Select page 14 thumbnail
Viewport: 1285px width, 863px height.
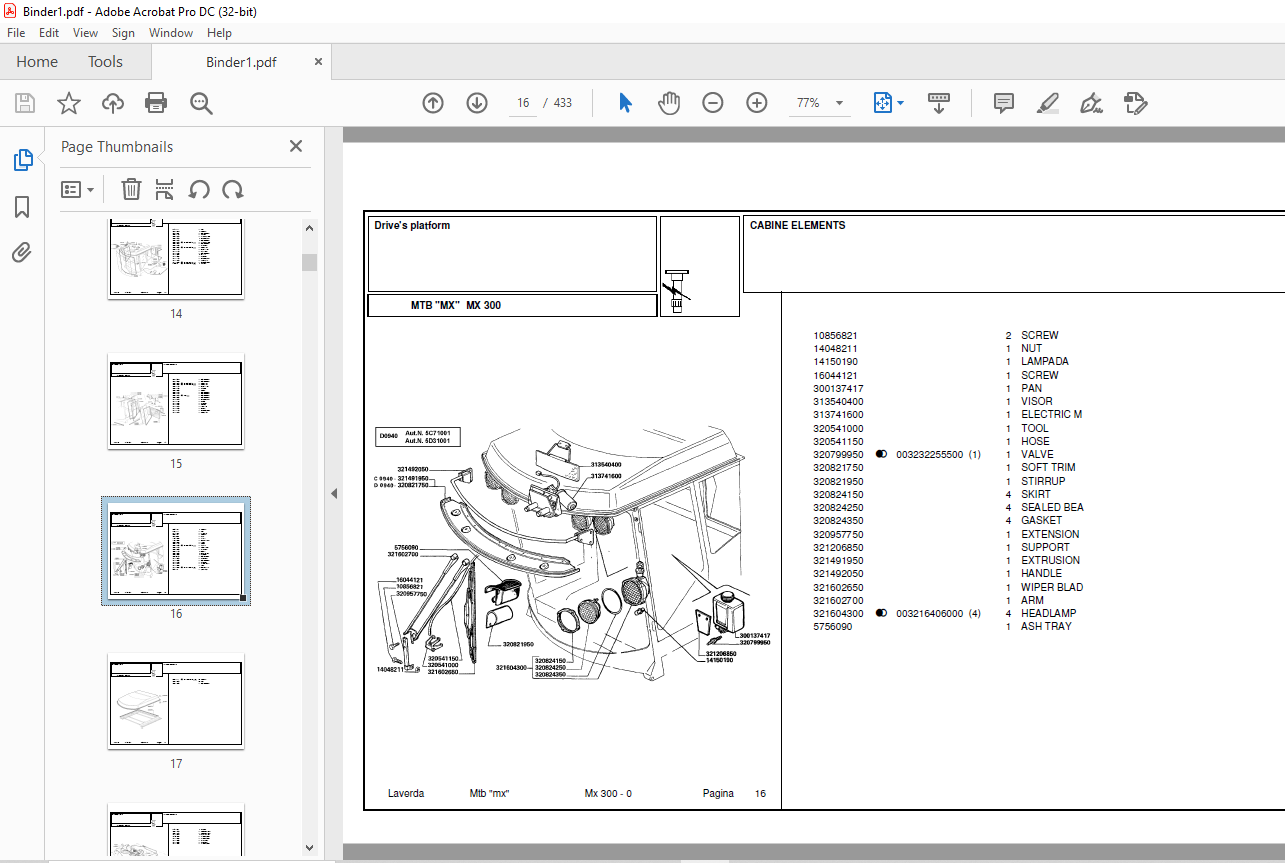tap(176, 259)
